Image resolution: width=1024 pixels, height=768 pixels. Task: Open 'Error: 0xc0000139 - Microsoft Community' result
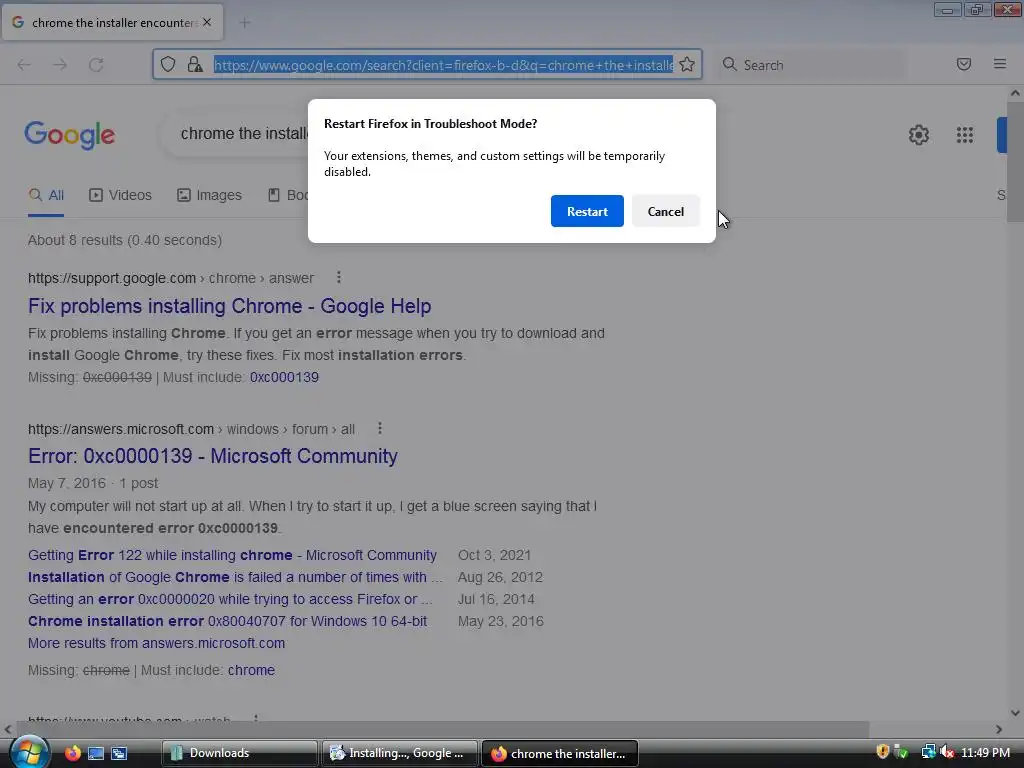pos(212,456)
